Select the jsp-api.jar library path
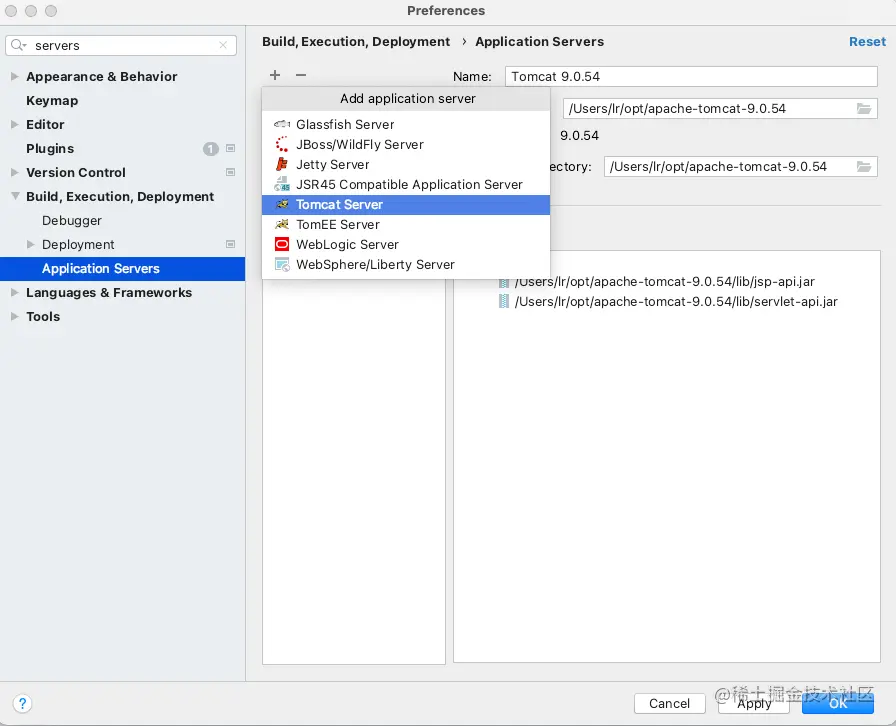The image size is (896, 726). [x=665, y=282]
